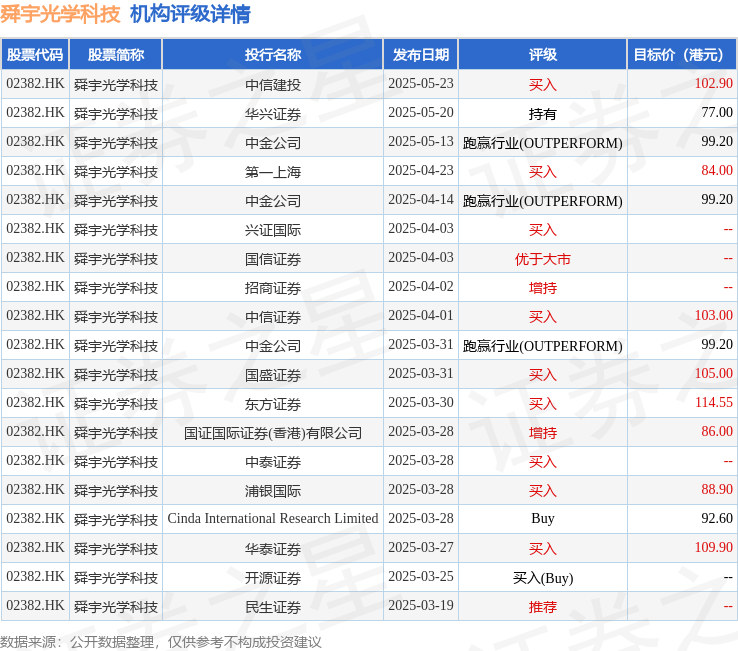Click the date 2025-05-23
This screenshot has height=651, width=738.
point(421,83)
